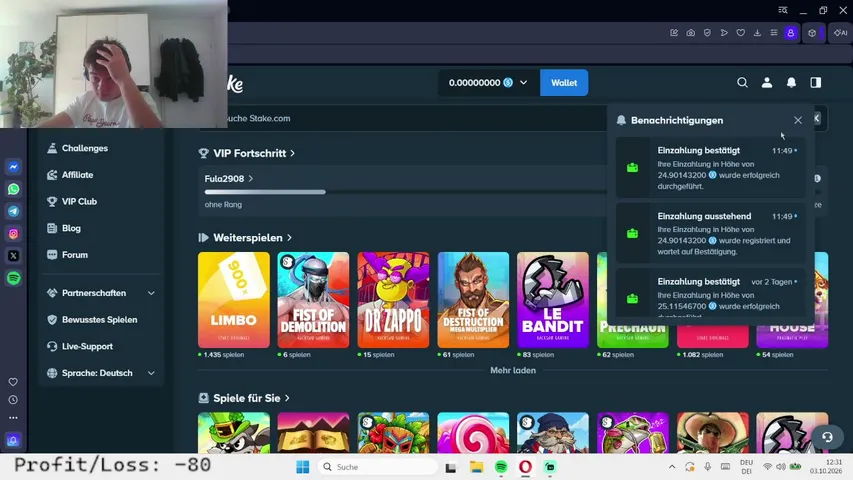
Task: Open the Opera easy setup lines icon
Action: (x=774, y=33)
